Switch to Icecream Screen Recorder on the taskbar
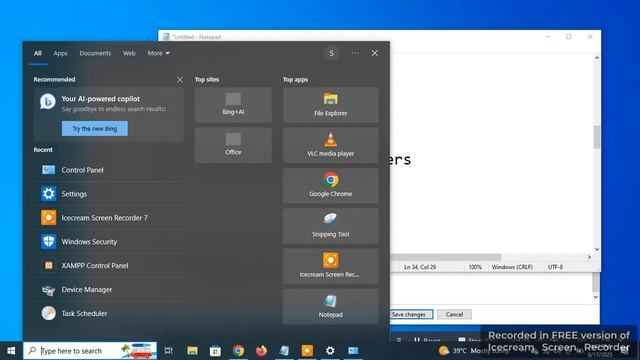 pyautogui.click(x=307, y=351)
